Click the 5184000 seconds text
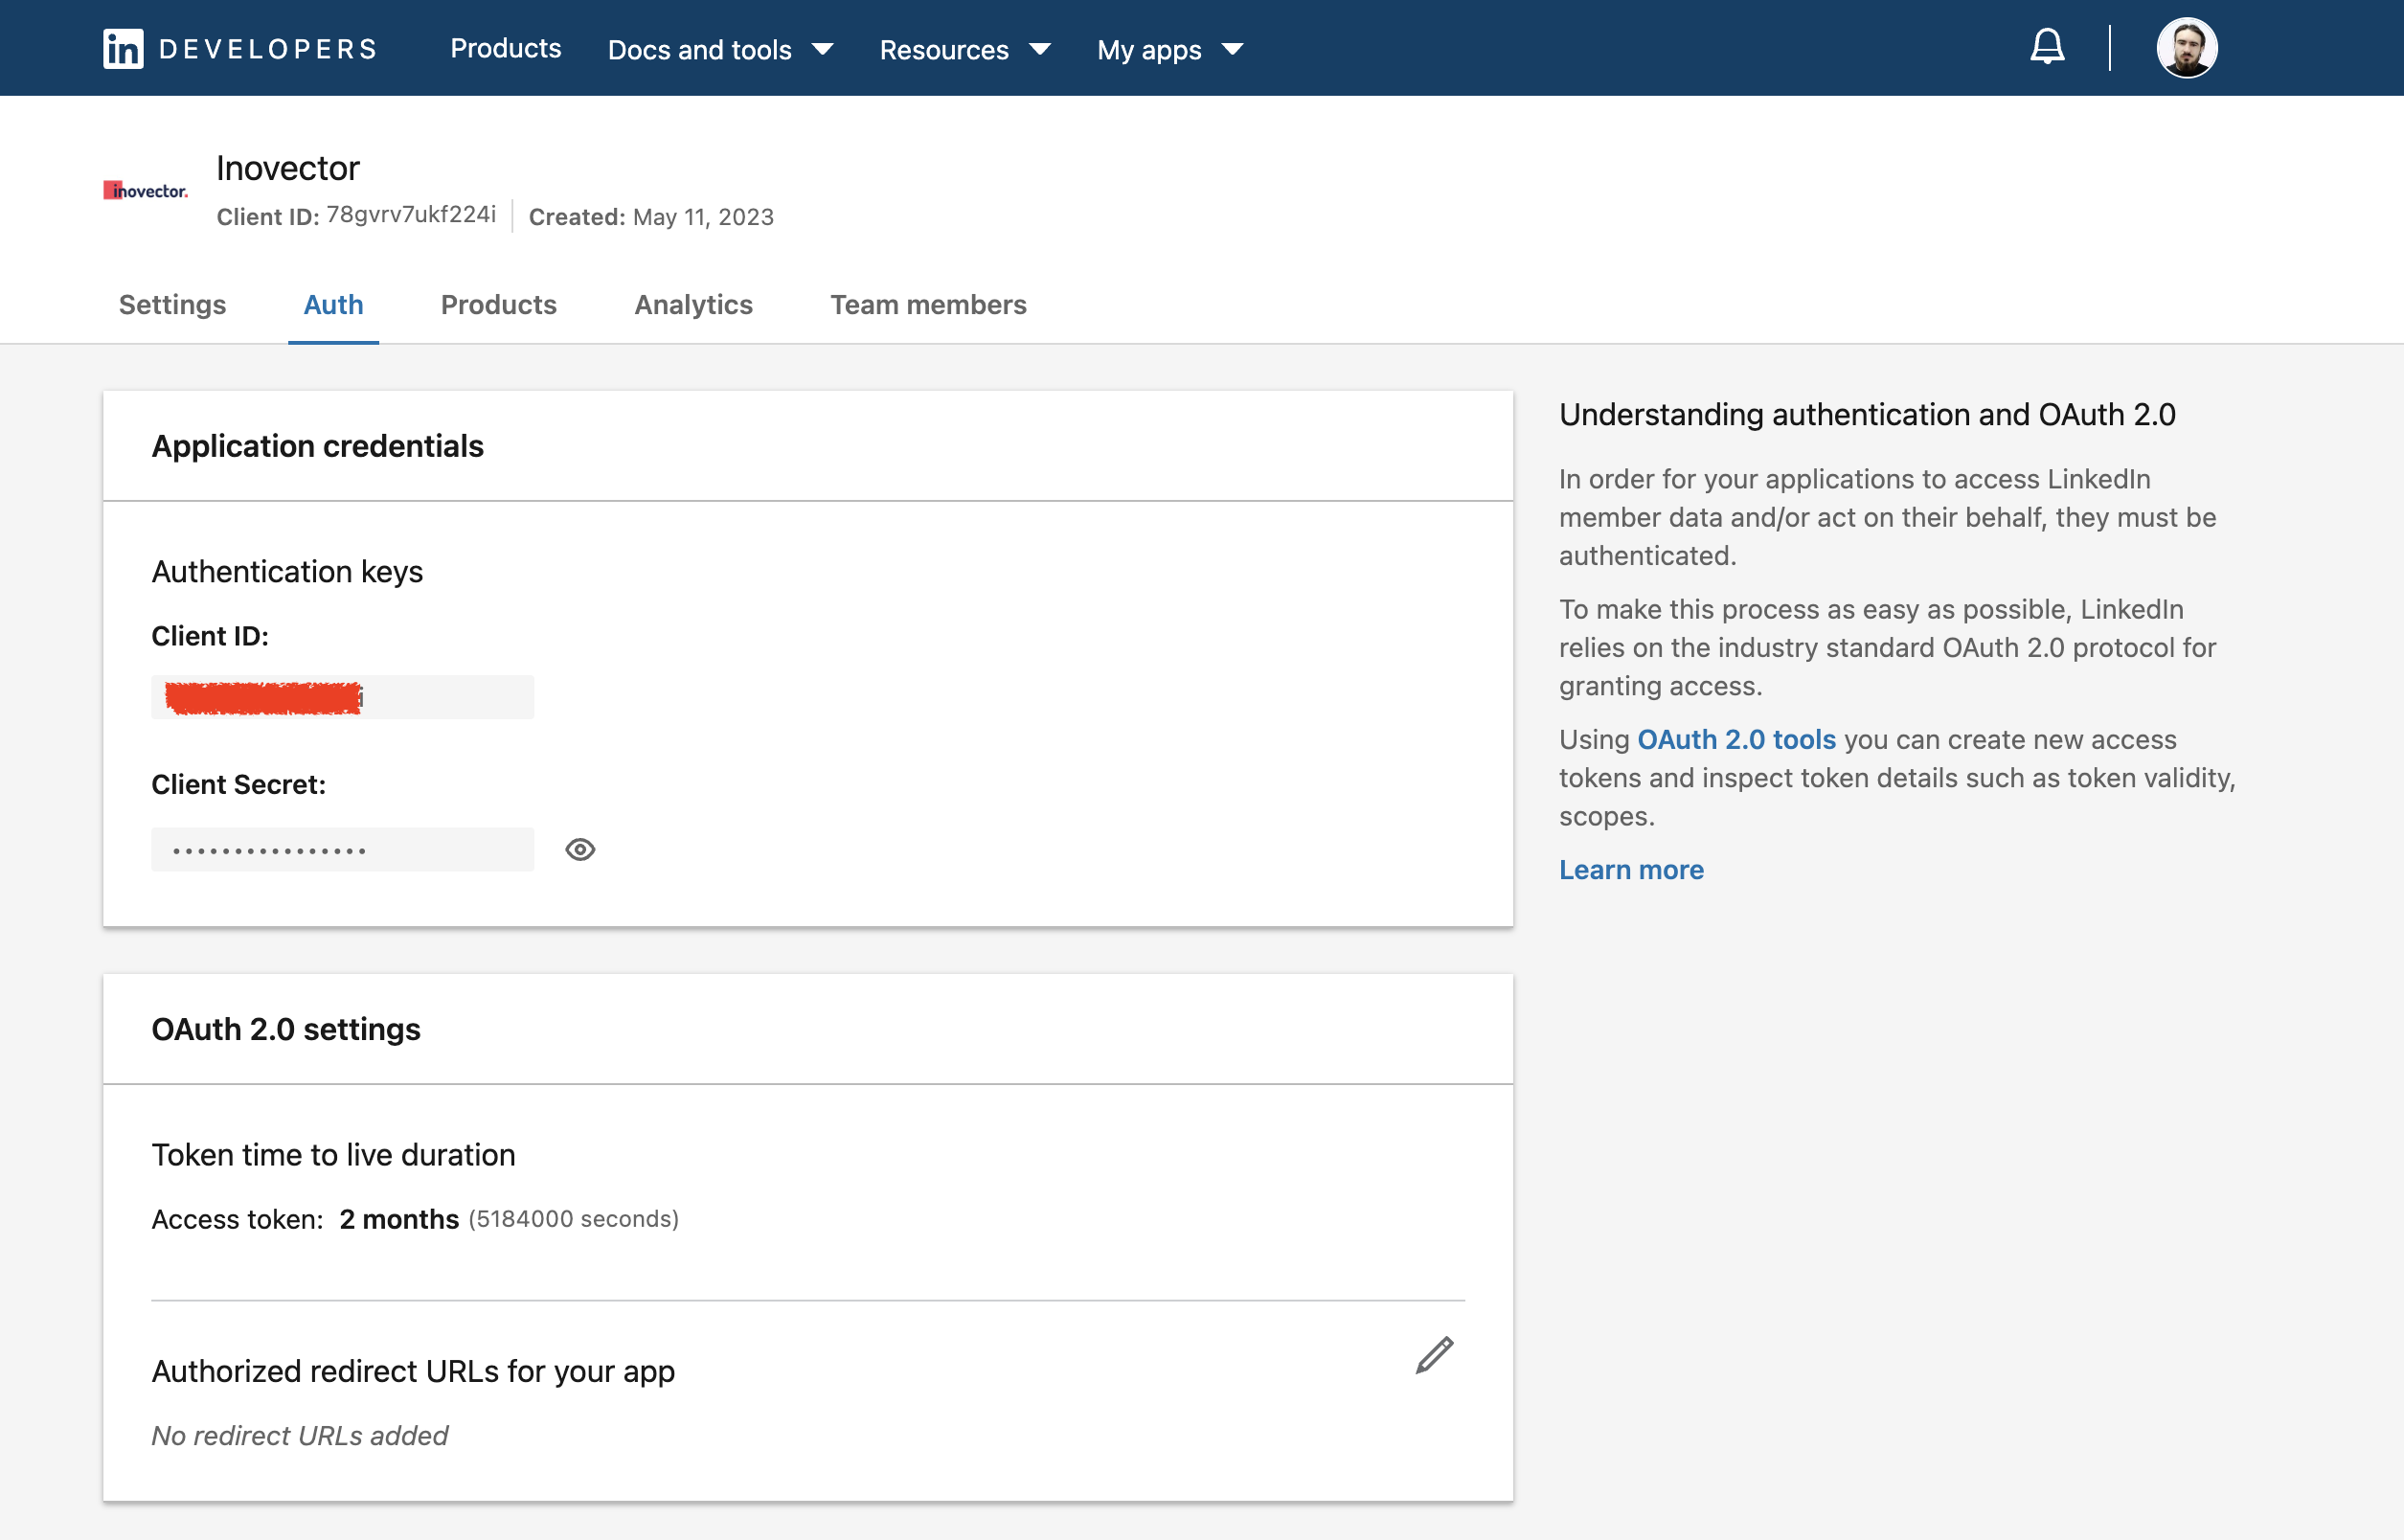This screenshot has width=2404, height=1540. (574, 1219)
